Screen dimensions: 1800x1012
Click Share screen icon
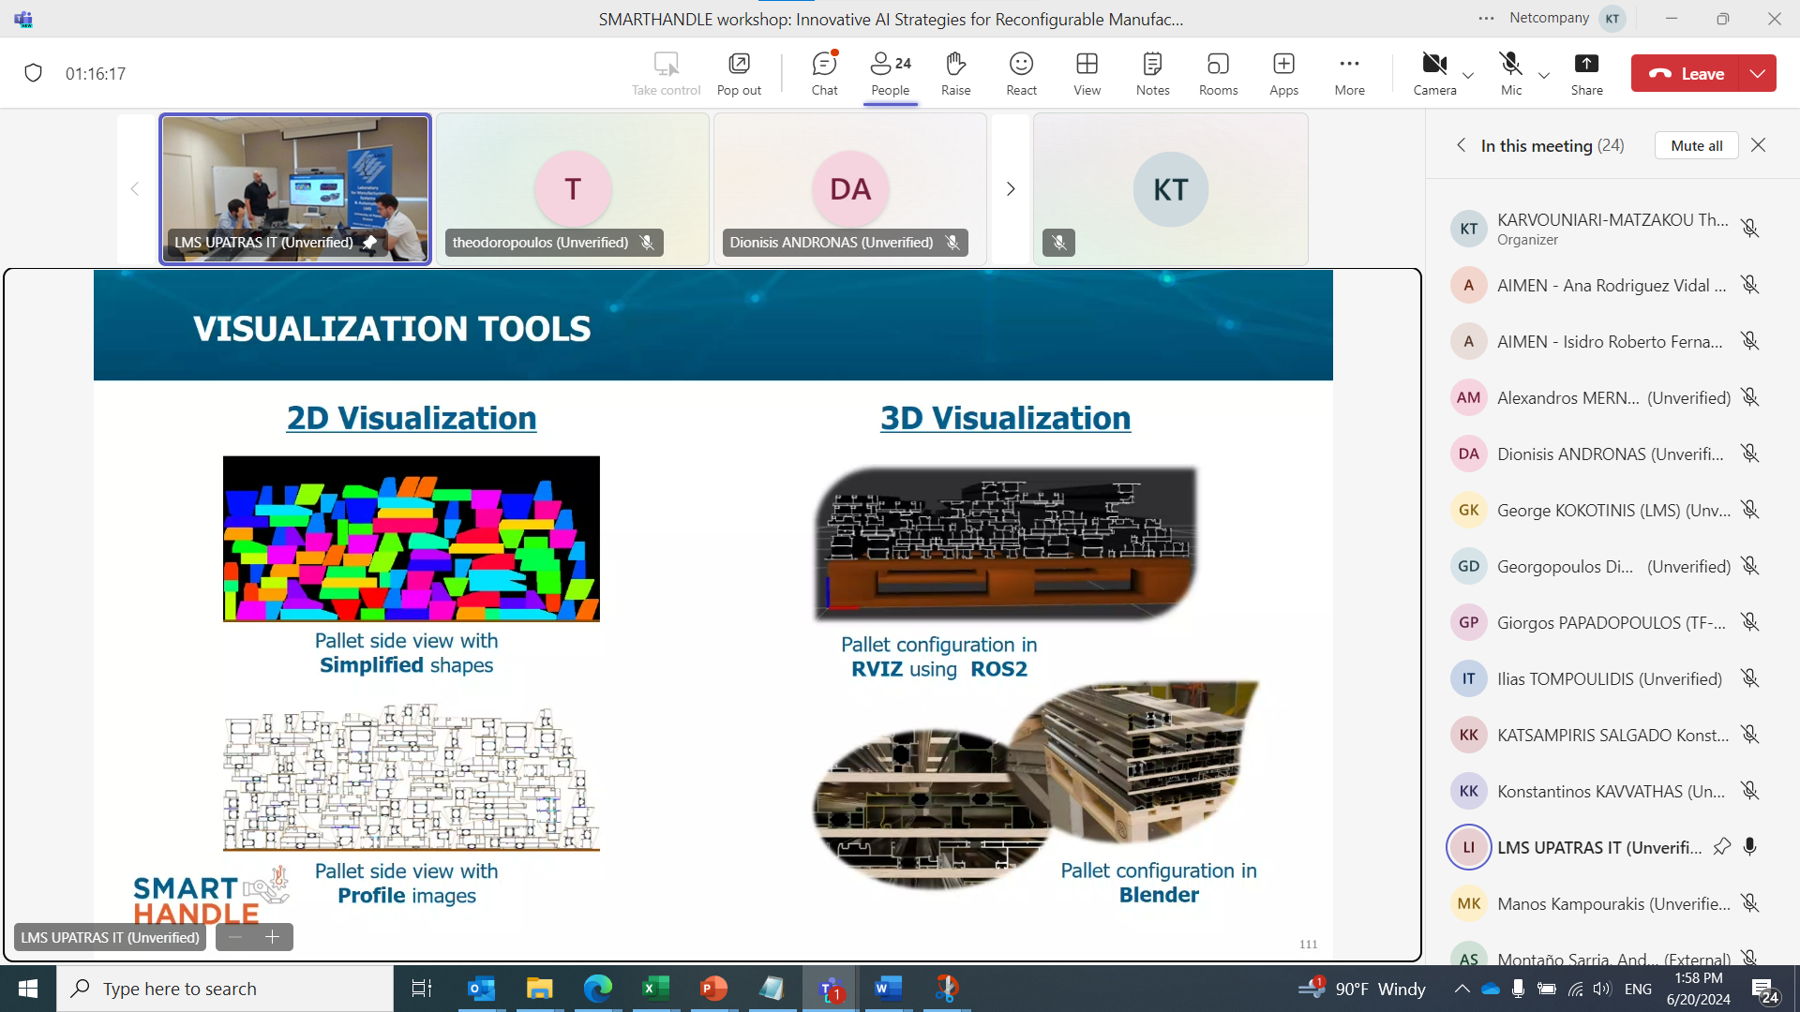(1586, 73)
